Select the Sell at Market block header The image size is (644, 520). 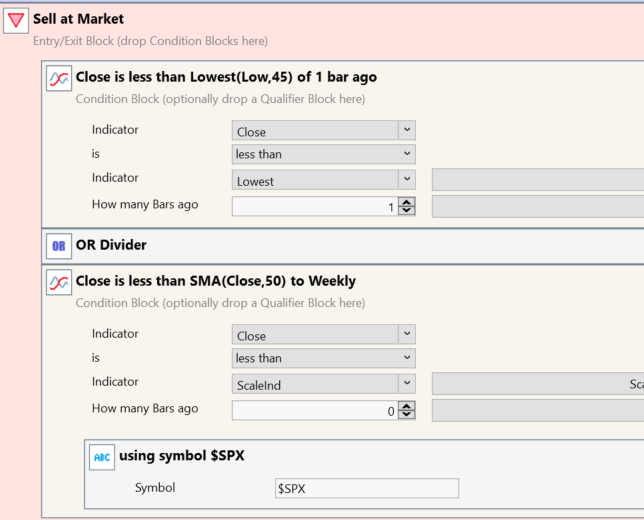79,19
